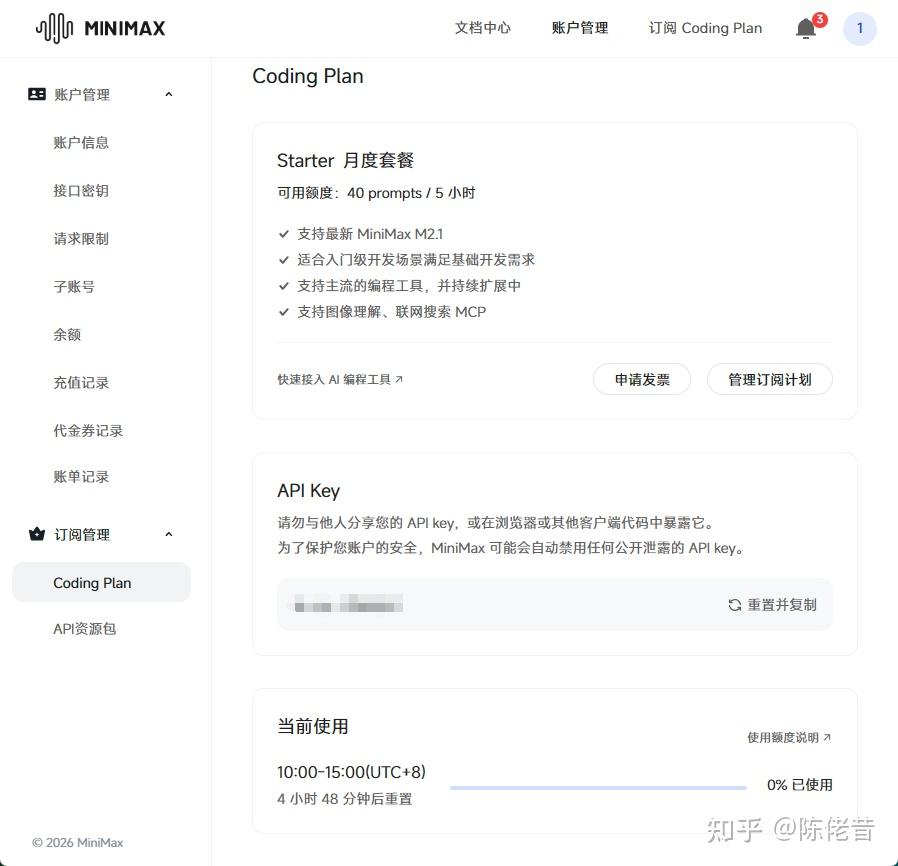Image resolution: width=898 pixels, height=866 pixels.
Task: Click the 当前使用 heading
Action: coord(312,726)
